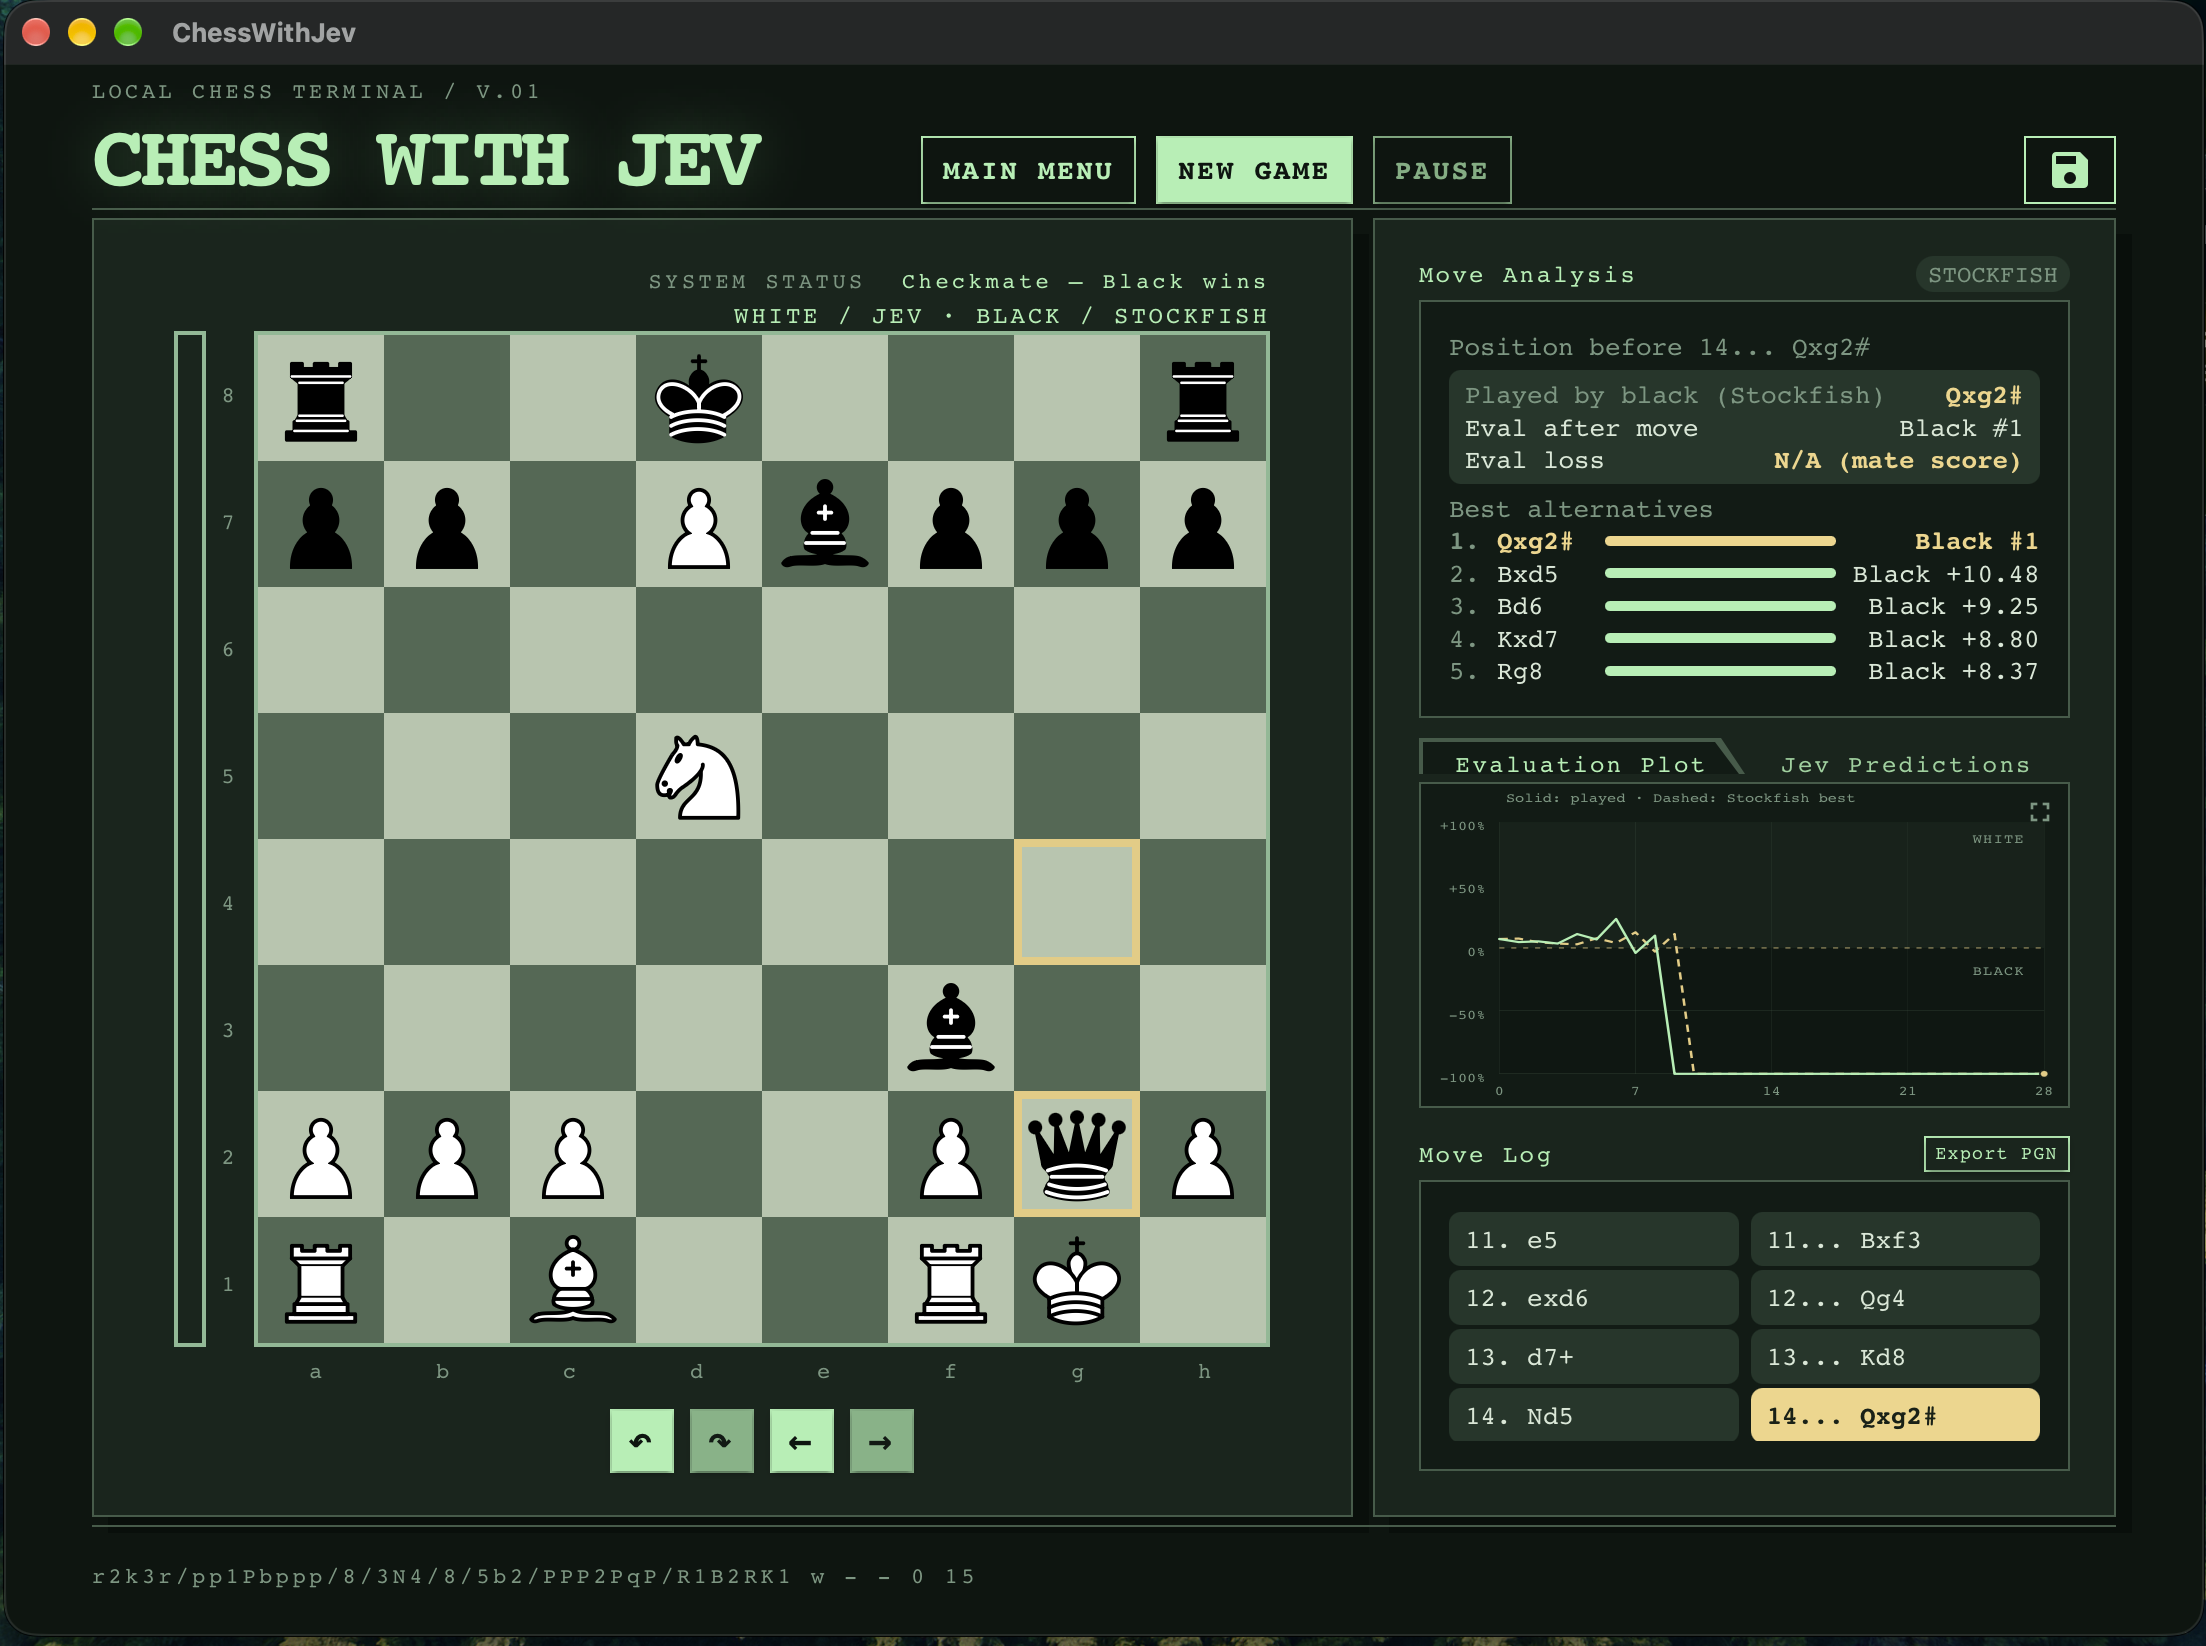Select the white knight on d5
Screen dimensions: 2206x1646
tap(699, 776)
